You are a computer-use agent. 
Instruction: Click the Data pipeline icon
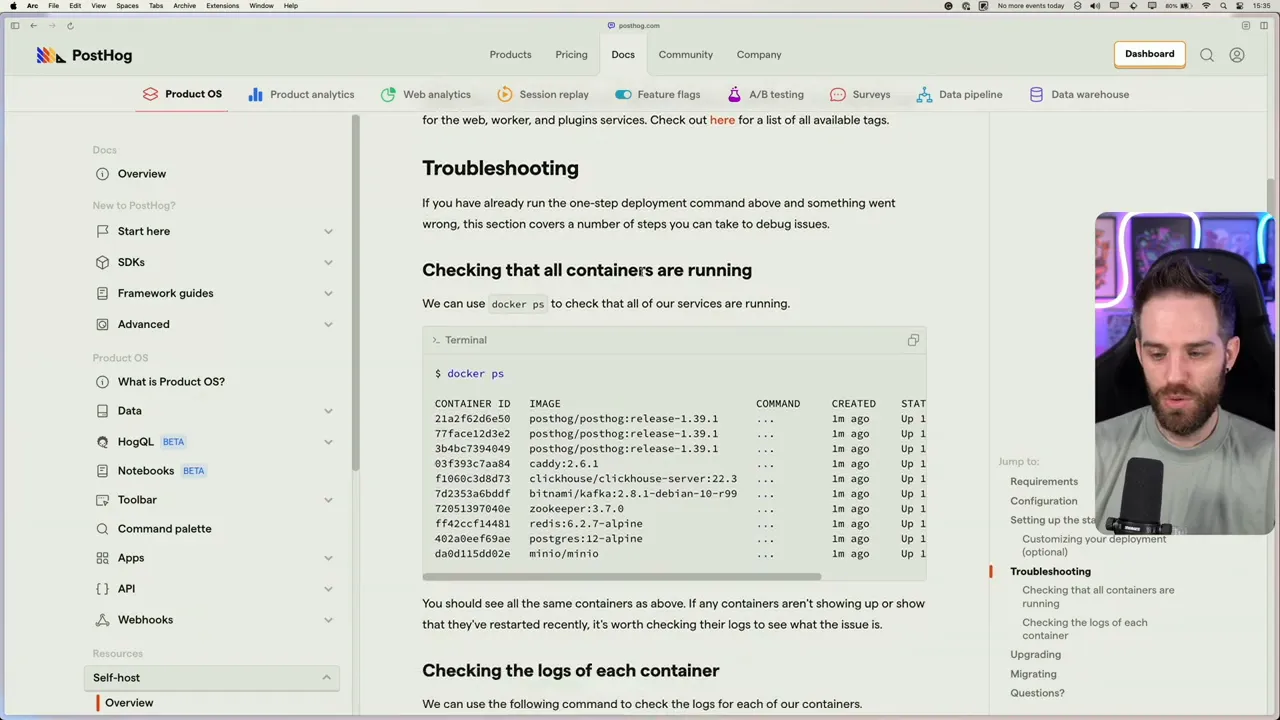click(x=924, y=94)
